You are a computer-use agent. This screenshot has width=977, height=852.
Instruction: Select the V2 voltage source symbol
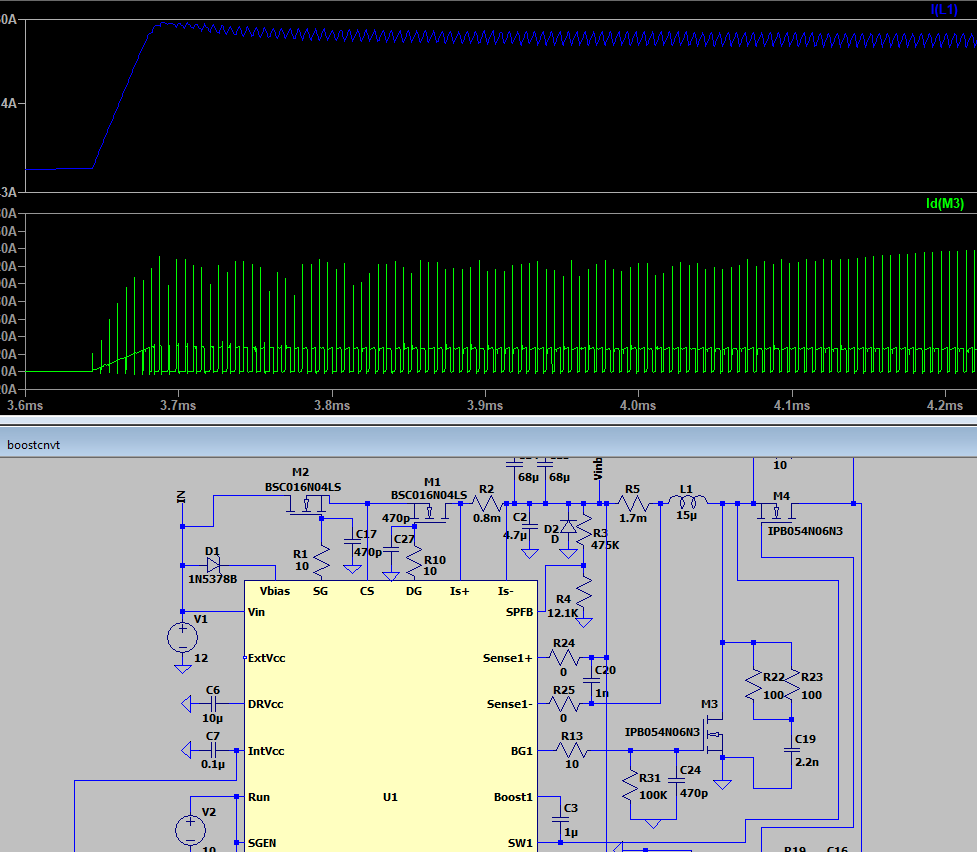191,829
